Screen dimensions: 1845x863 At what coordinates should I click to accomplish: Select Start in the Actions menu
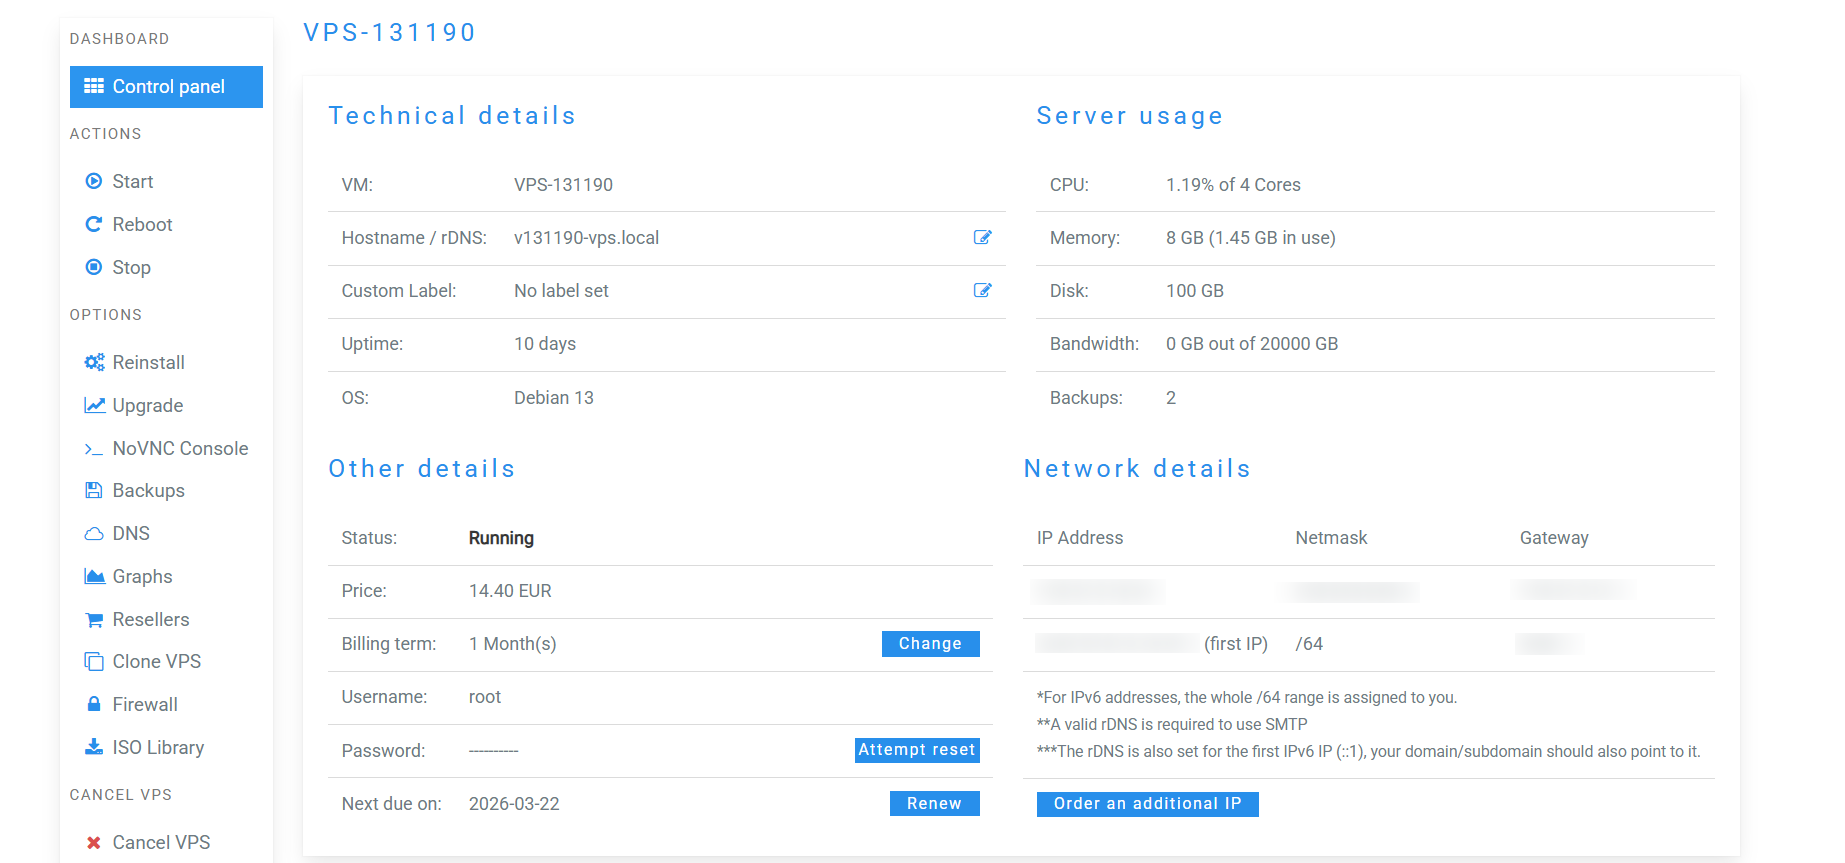point(132,181)
